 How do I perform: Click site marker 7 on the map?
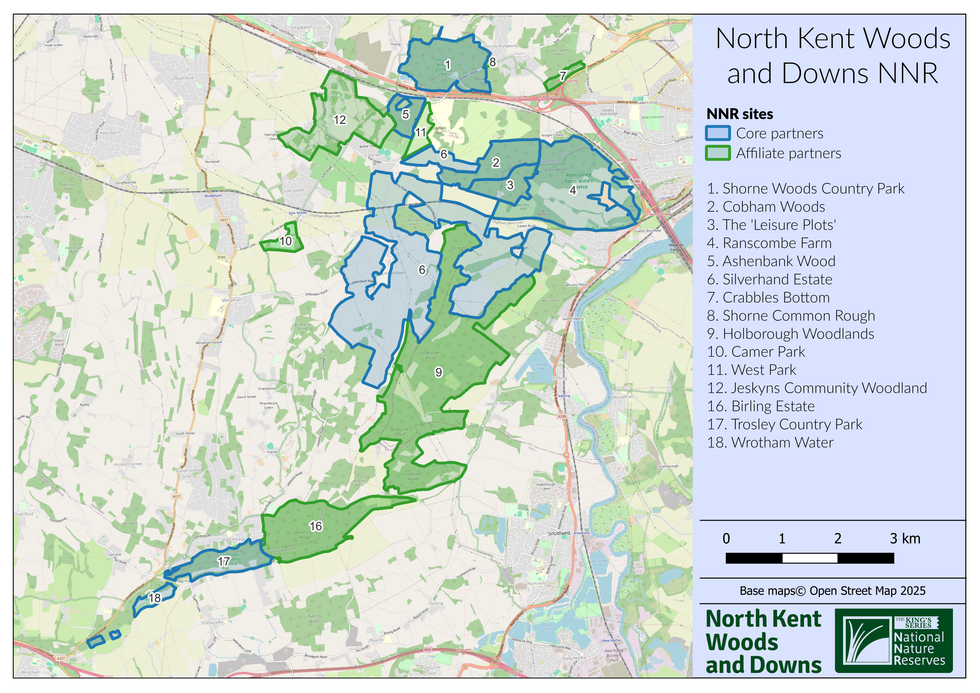[x=563, y=75]
